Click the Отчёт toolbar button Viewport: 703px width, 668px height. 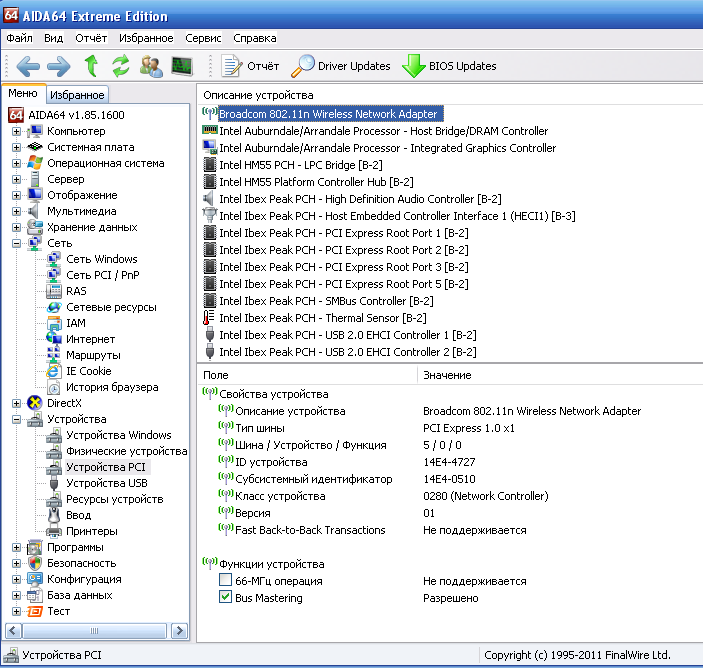pyautogui.click(x=251, y=66)
